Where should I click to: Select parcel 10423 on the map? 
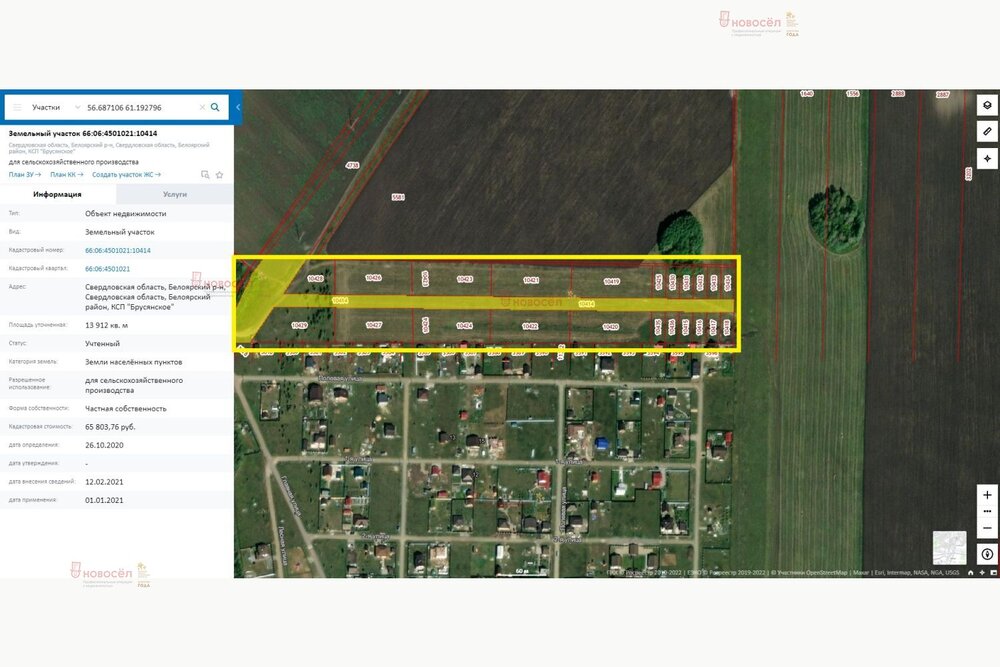coord(465,279)
